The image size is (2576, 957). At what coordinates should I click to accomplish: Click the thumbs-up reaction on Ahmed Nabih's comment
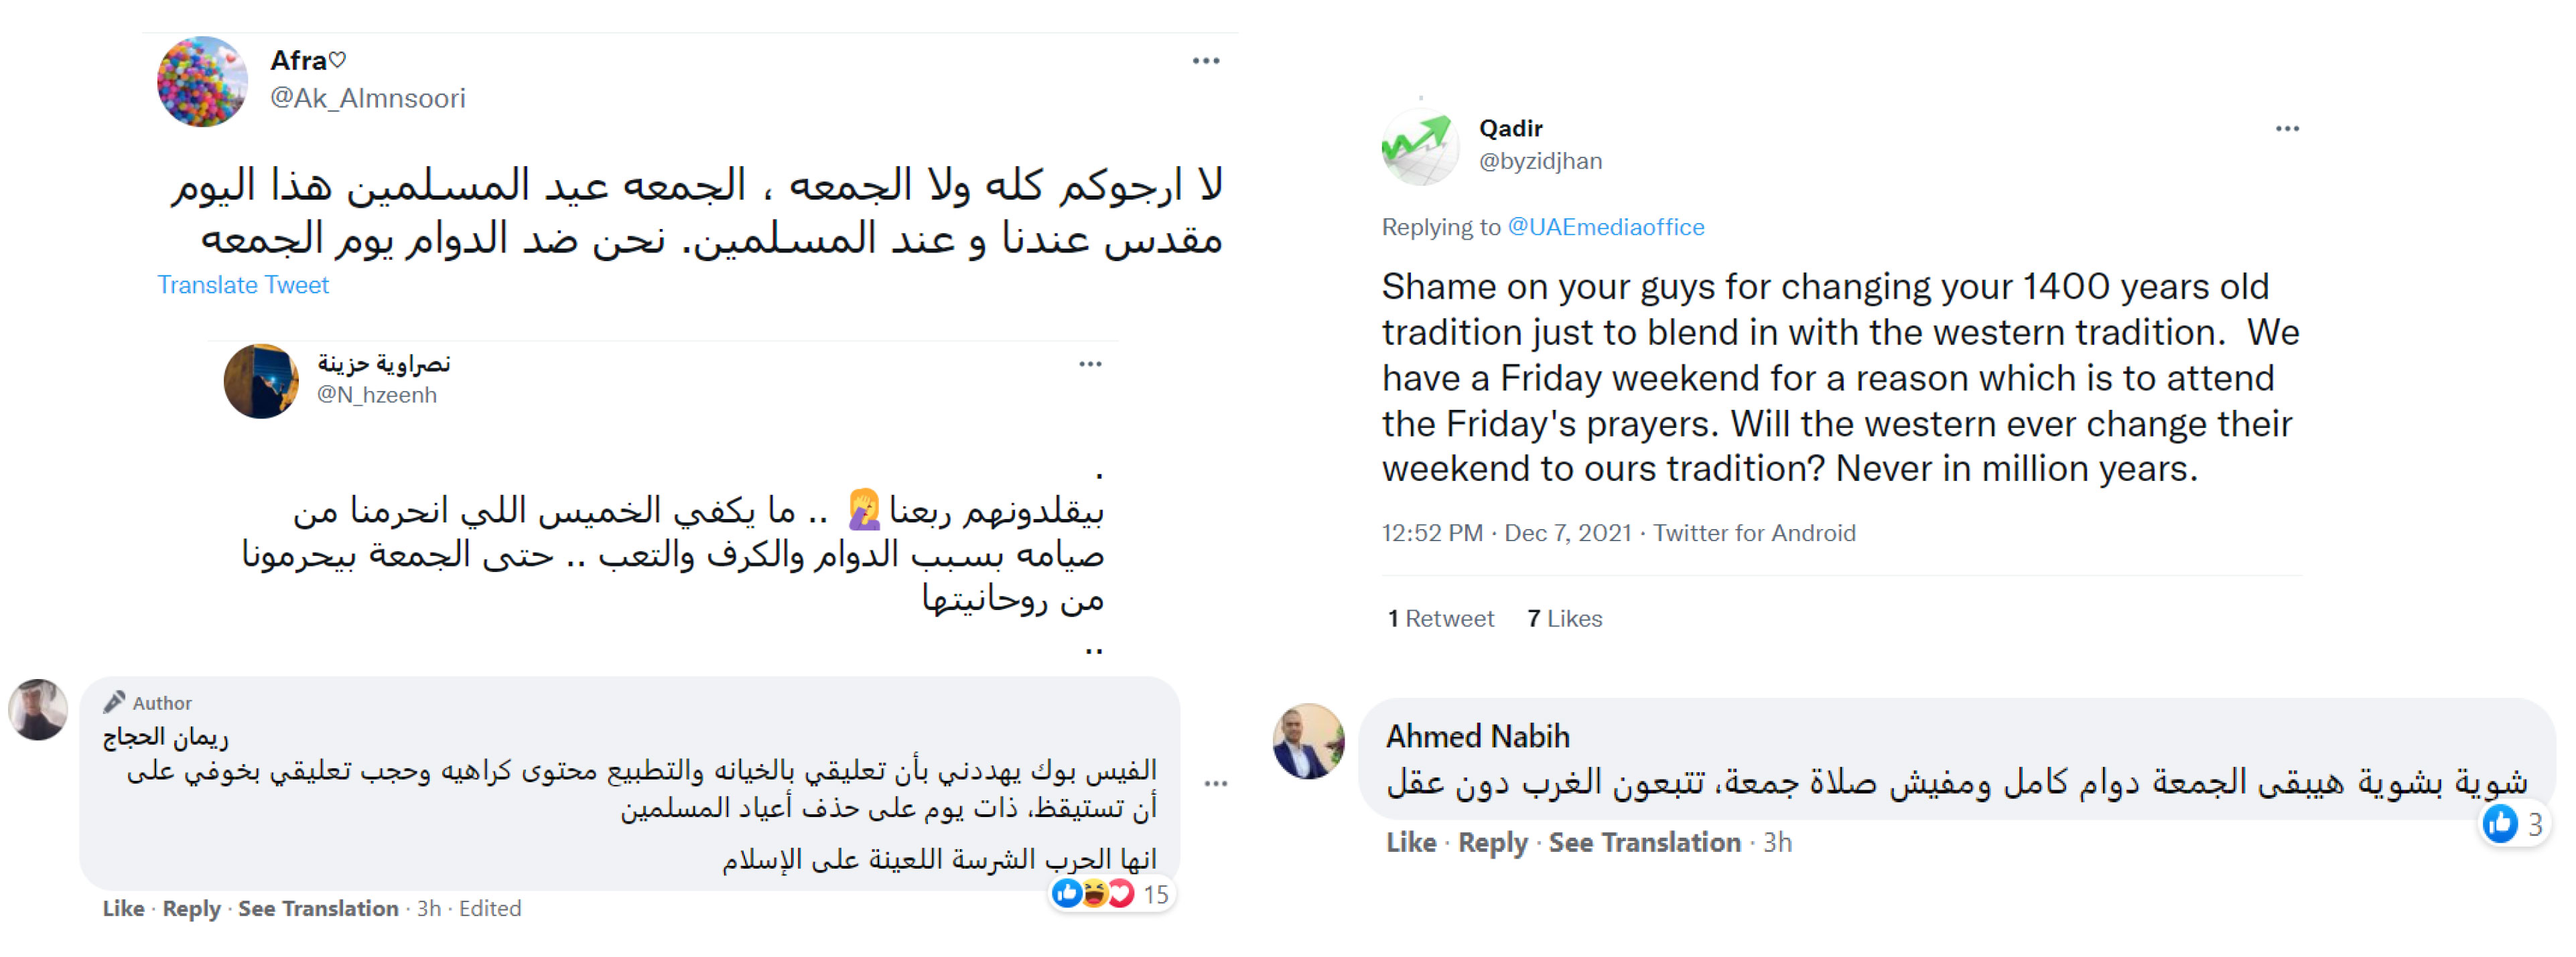tap(2500, 824)
